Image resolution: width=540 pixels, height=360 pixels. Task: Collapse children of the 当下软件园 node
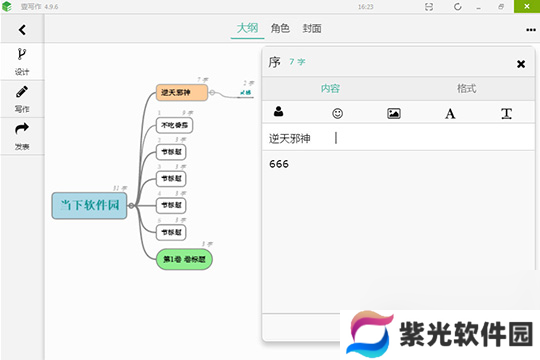coord(131,206)
